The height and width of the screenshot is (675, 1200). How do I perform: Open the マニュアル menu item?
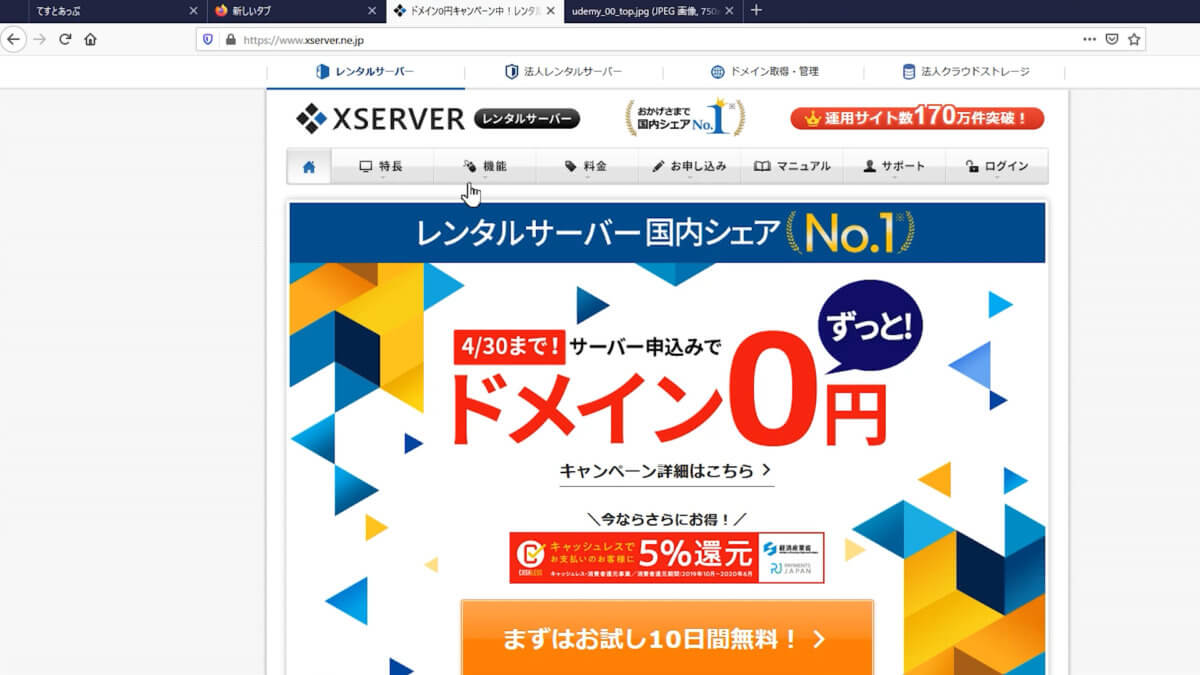coord(792,167)
